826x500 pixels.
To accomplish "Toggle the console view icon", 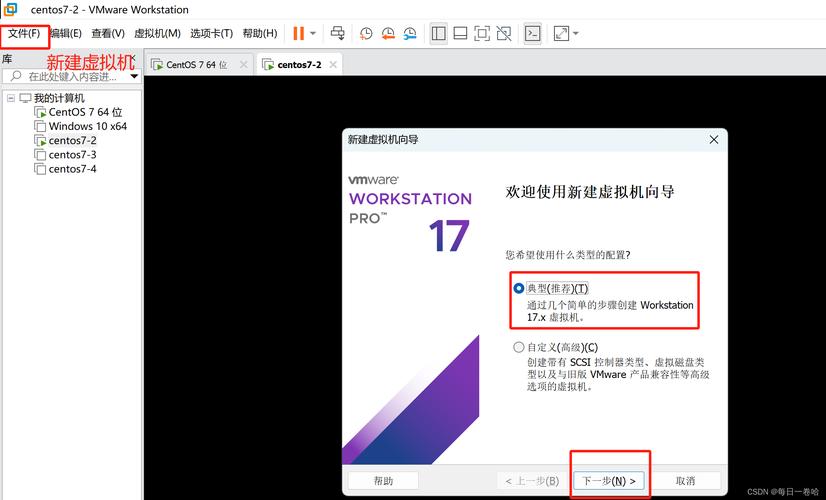I will [x=533, y=34].
